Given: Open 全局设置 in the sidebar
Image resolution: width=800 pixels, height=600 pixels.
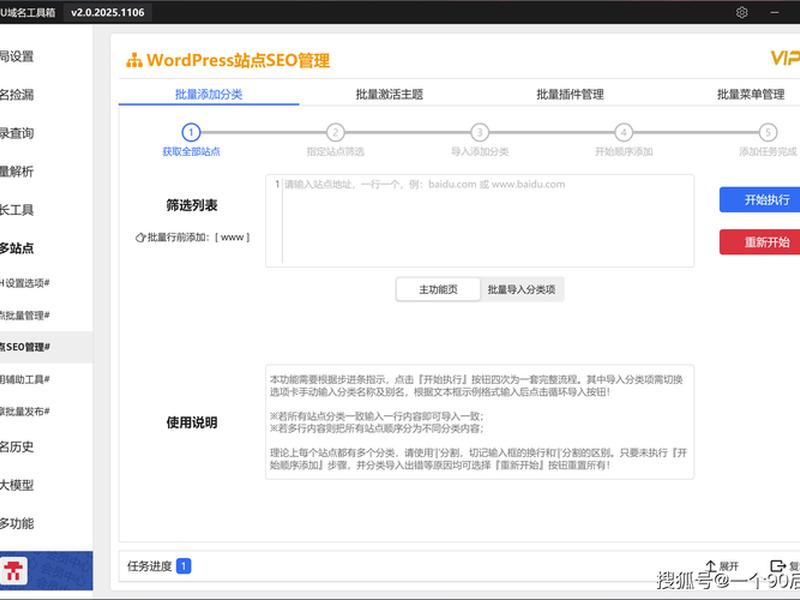Looking at the screenshot, I should tap(17, 56).
